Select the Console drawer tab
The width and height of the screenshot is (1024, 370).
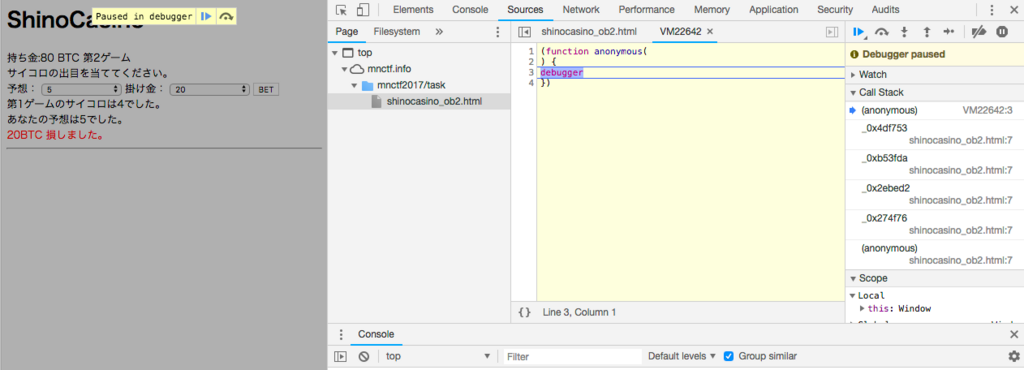376,334
